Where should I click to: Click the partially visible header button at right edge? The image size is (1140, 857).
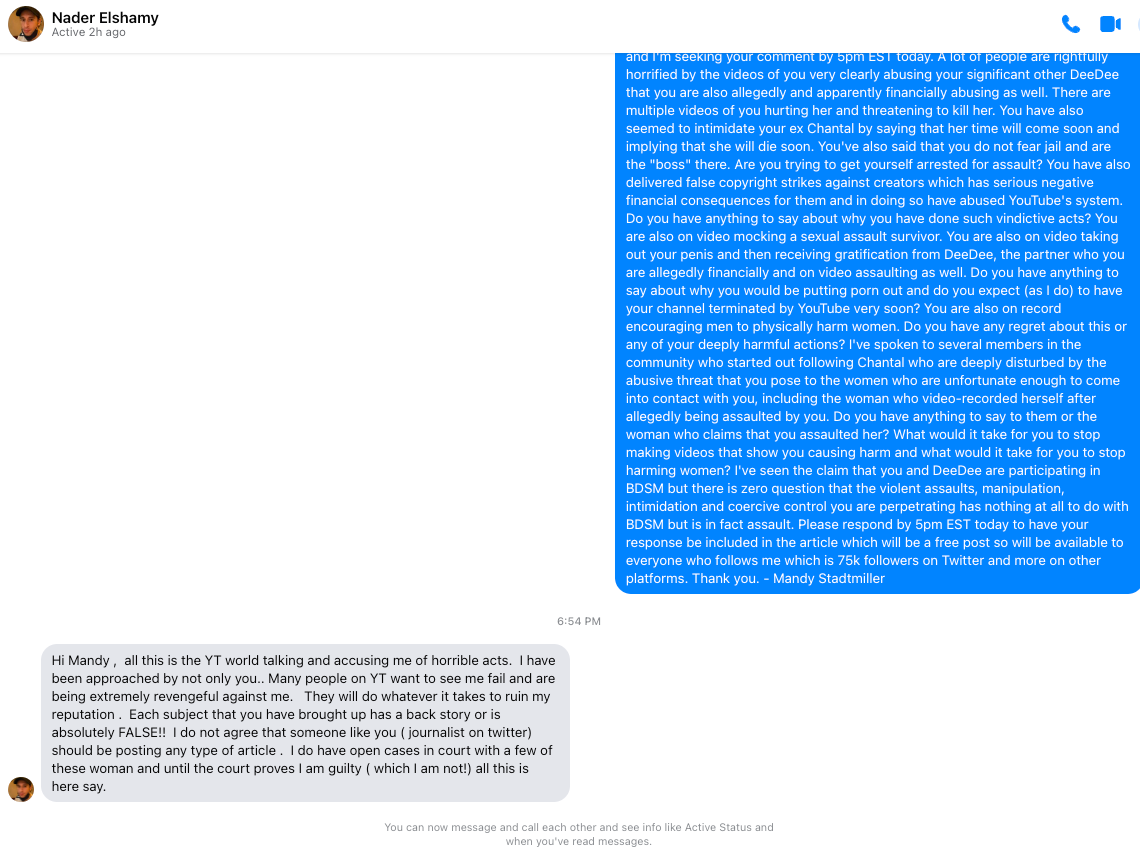pyautogui.click(x=1138, y=25)
